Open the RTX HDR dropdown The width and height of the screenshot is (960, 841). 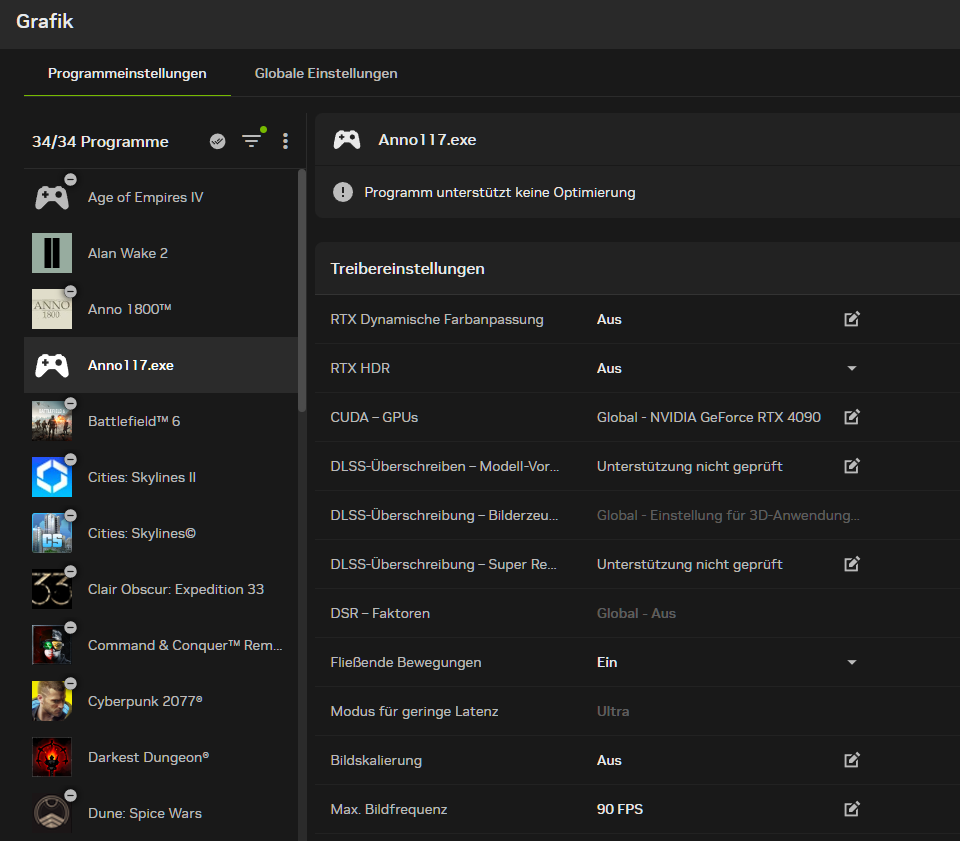tap(852, 368)
